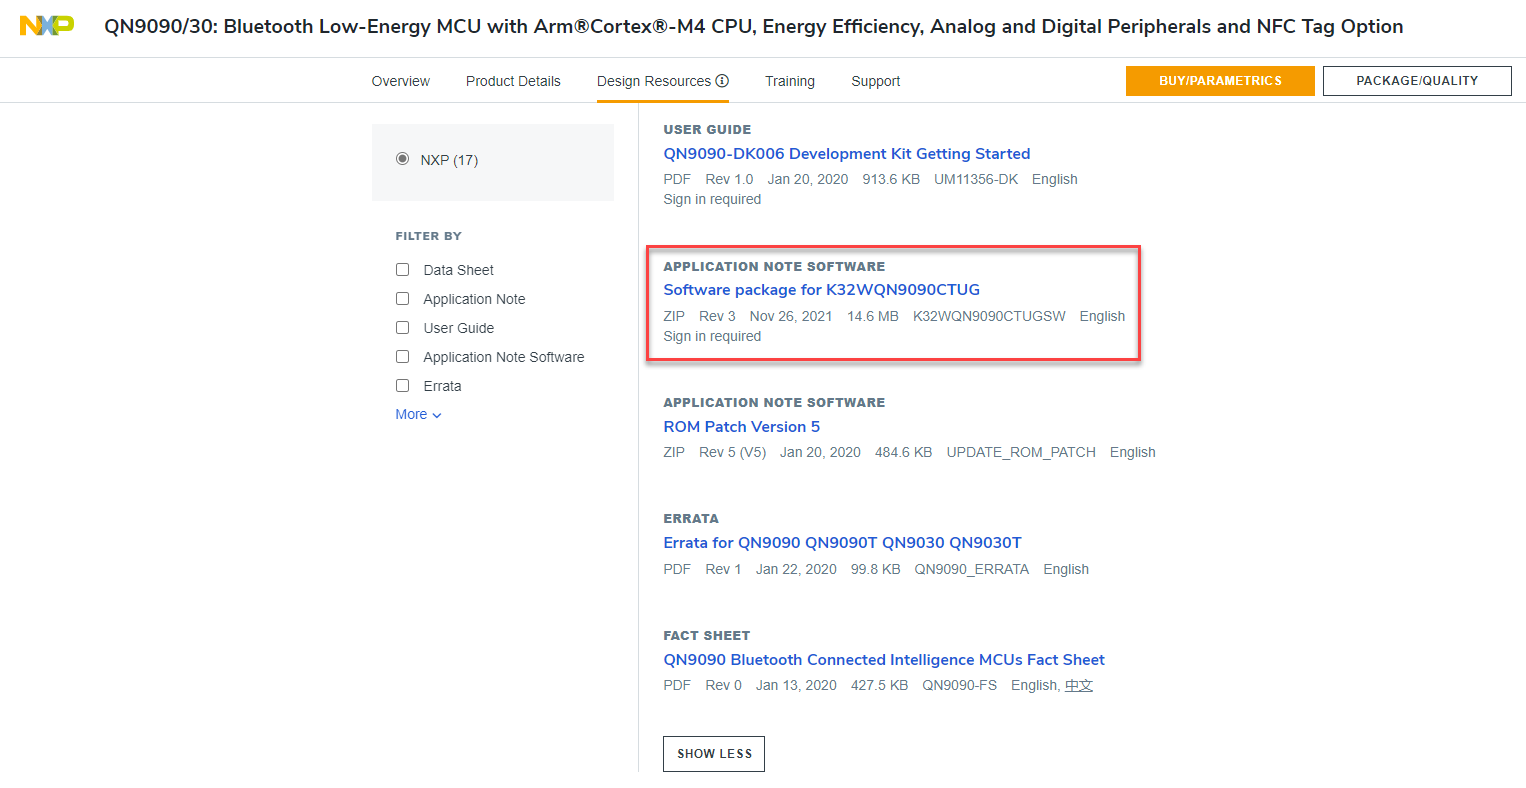Click the NXP logo
The width and height of the screenshot is (1526, 788).
click(x=46, y=26)
